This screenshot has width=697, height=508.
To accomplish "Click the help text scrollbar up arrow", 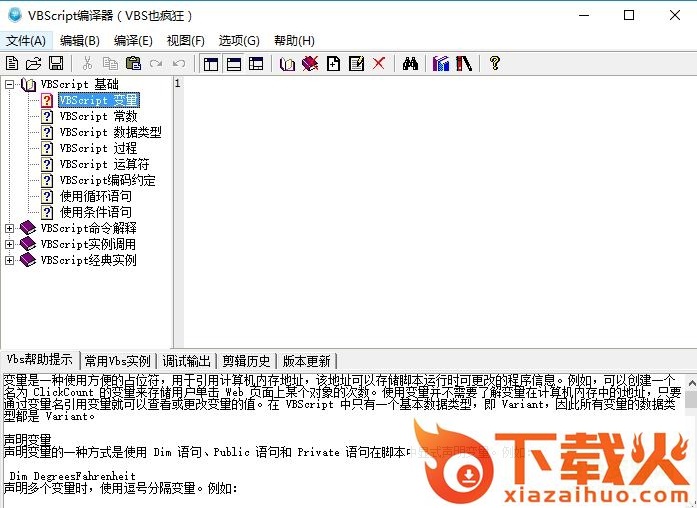I will 691,382.
